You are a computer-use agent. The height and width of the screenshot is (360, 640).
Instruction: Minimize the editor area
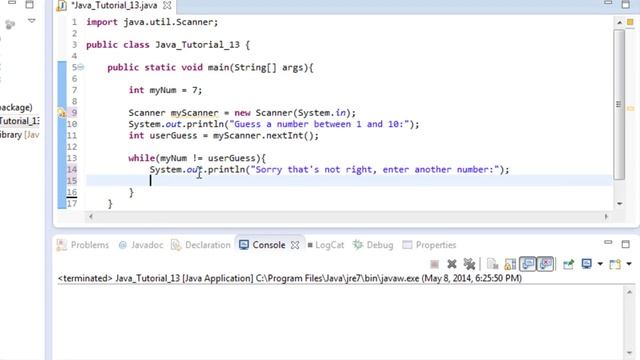tap(608, 3)
